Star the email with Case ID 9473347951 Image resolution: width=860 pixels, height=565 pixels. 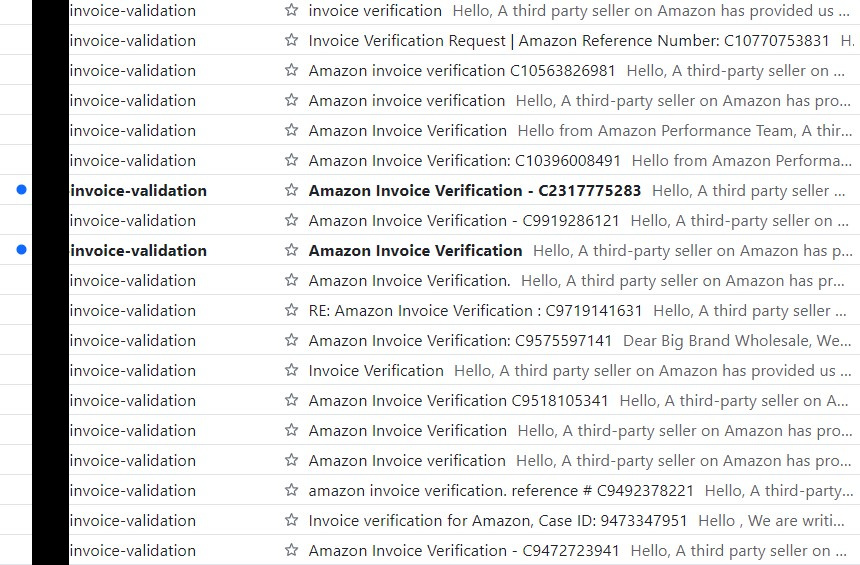[291, 521]
